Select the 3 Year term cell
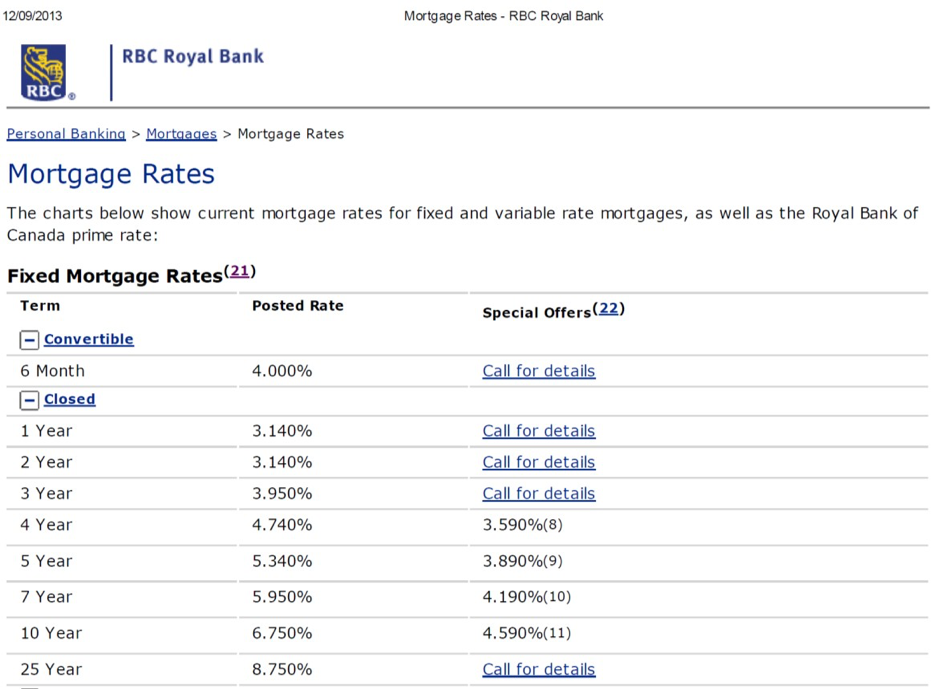 [46, 493]
